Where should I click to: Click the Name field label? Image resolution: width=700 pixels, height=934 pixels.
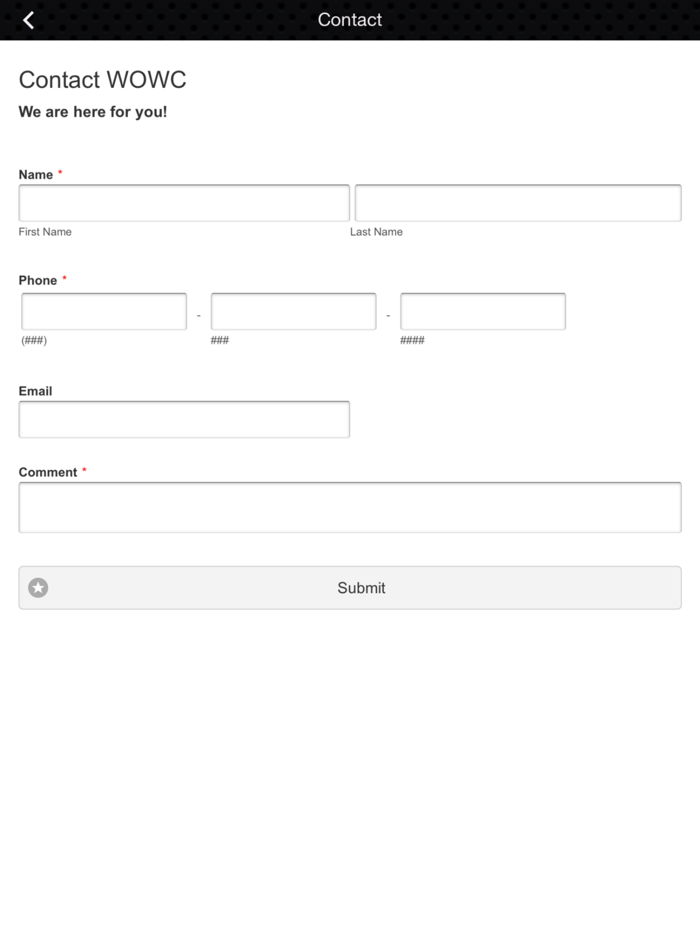pos(36,175)
